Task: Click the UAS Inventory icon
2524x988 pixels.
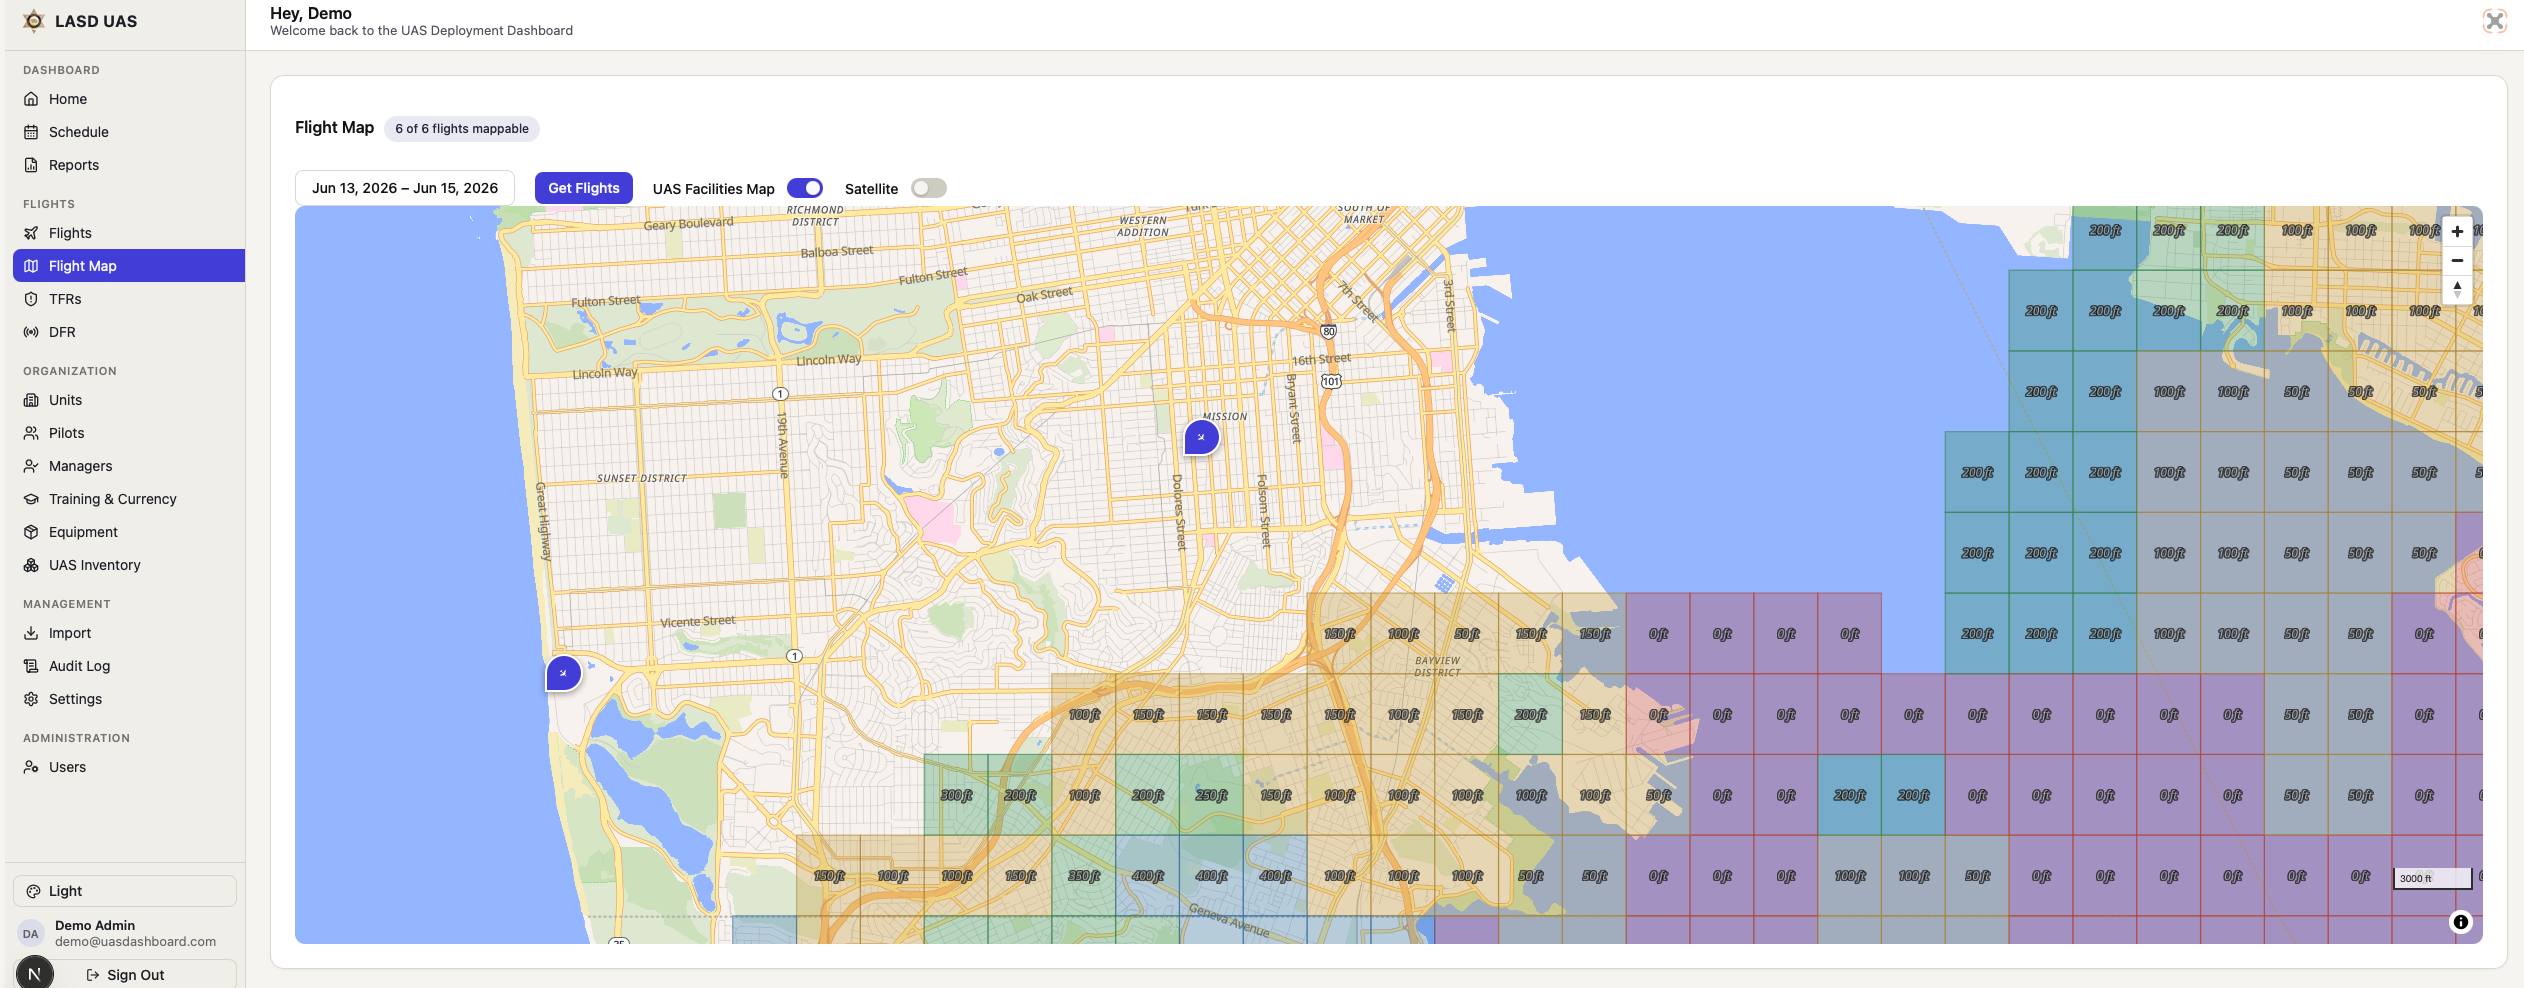Action: click(x=31, y=565)
